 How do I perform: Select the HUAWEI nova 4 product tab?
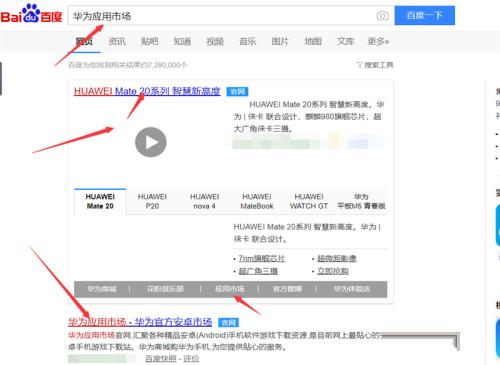click(204, 201)
